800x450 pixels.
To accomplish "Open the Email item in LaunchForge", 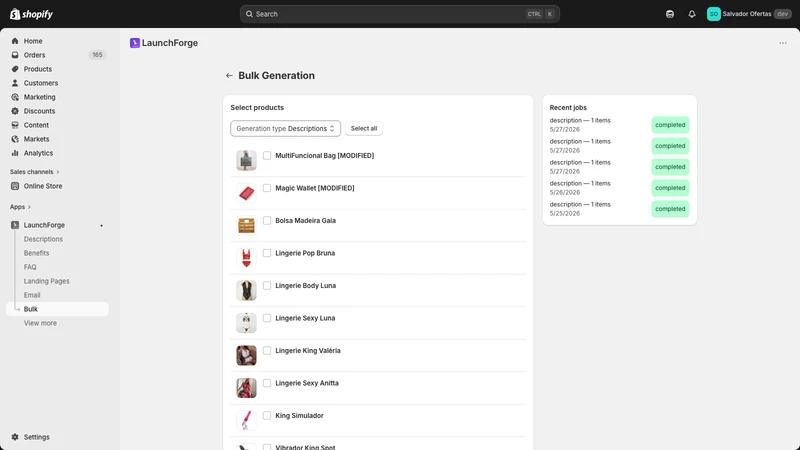I will pos(32,295).
